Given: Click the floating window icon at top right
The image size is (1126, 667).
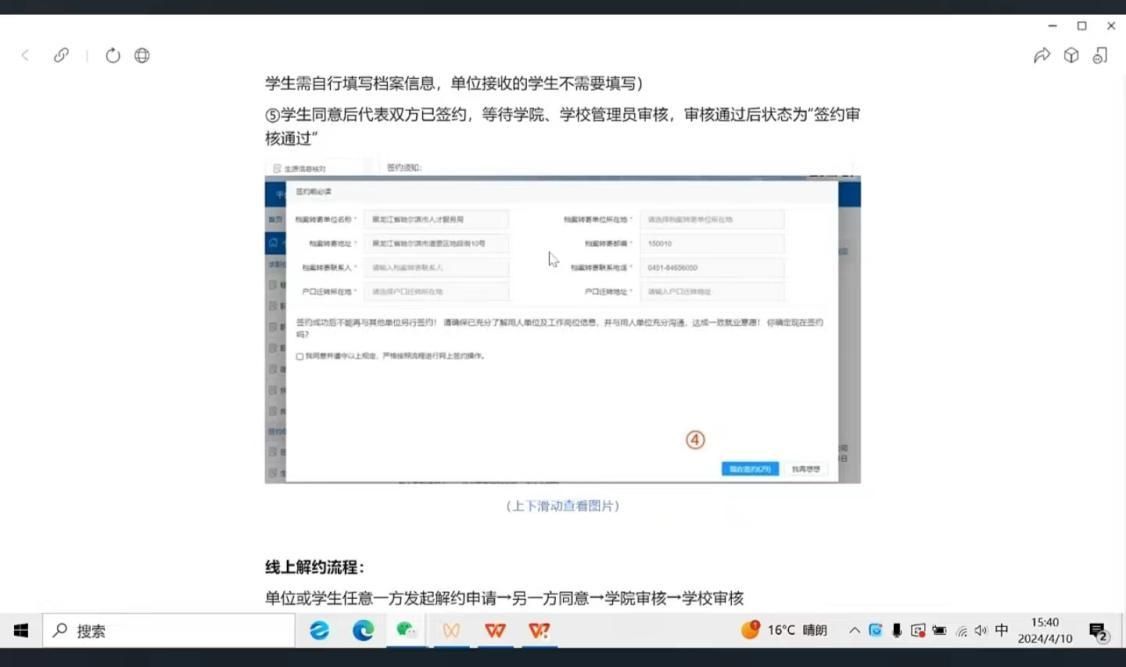Looking at the screenshot, I should 1100,56.
